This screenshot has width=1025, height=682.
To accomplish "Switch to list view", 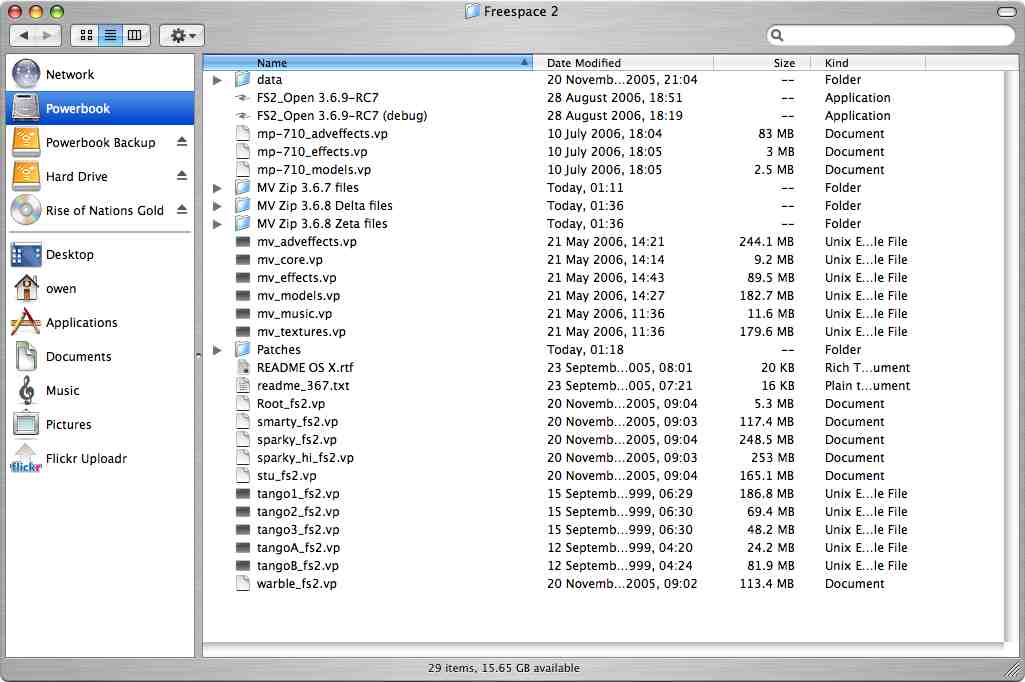I will click(110, 35).
